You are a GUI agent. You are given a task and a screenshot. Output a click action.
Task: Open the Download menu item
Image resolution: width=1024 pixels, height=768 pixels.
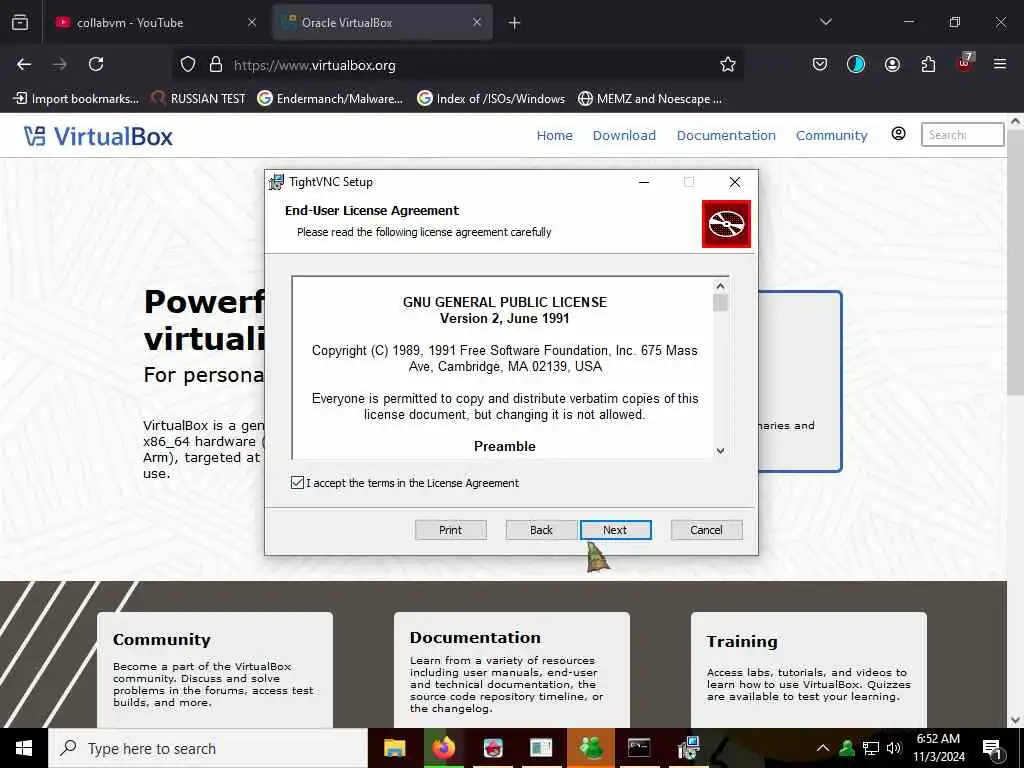click(x=624, y=135)
